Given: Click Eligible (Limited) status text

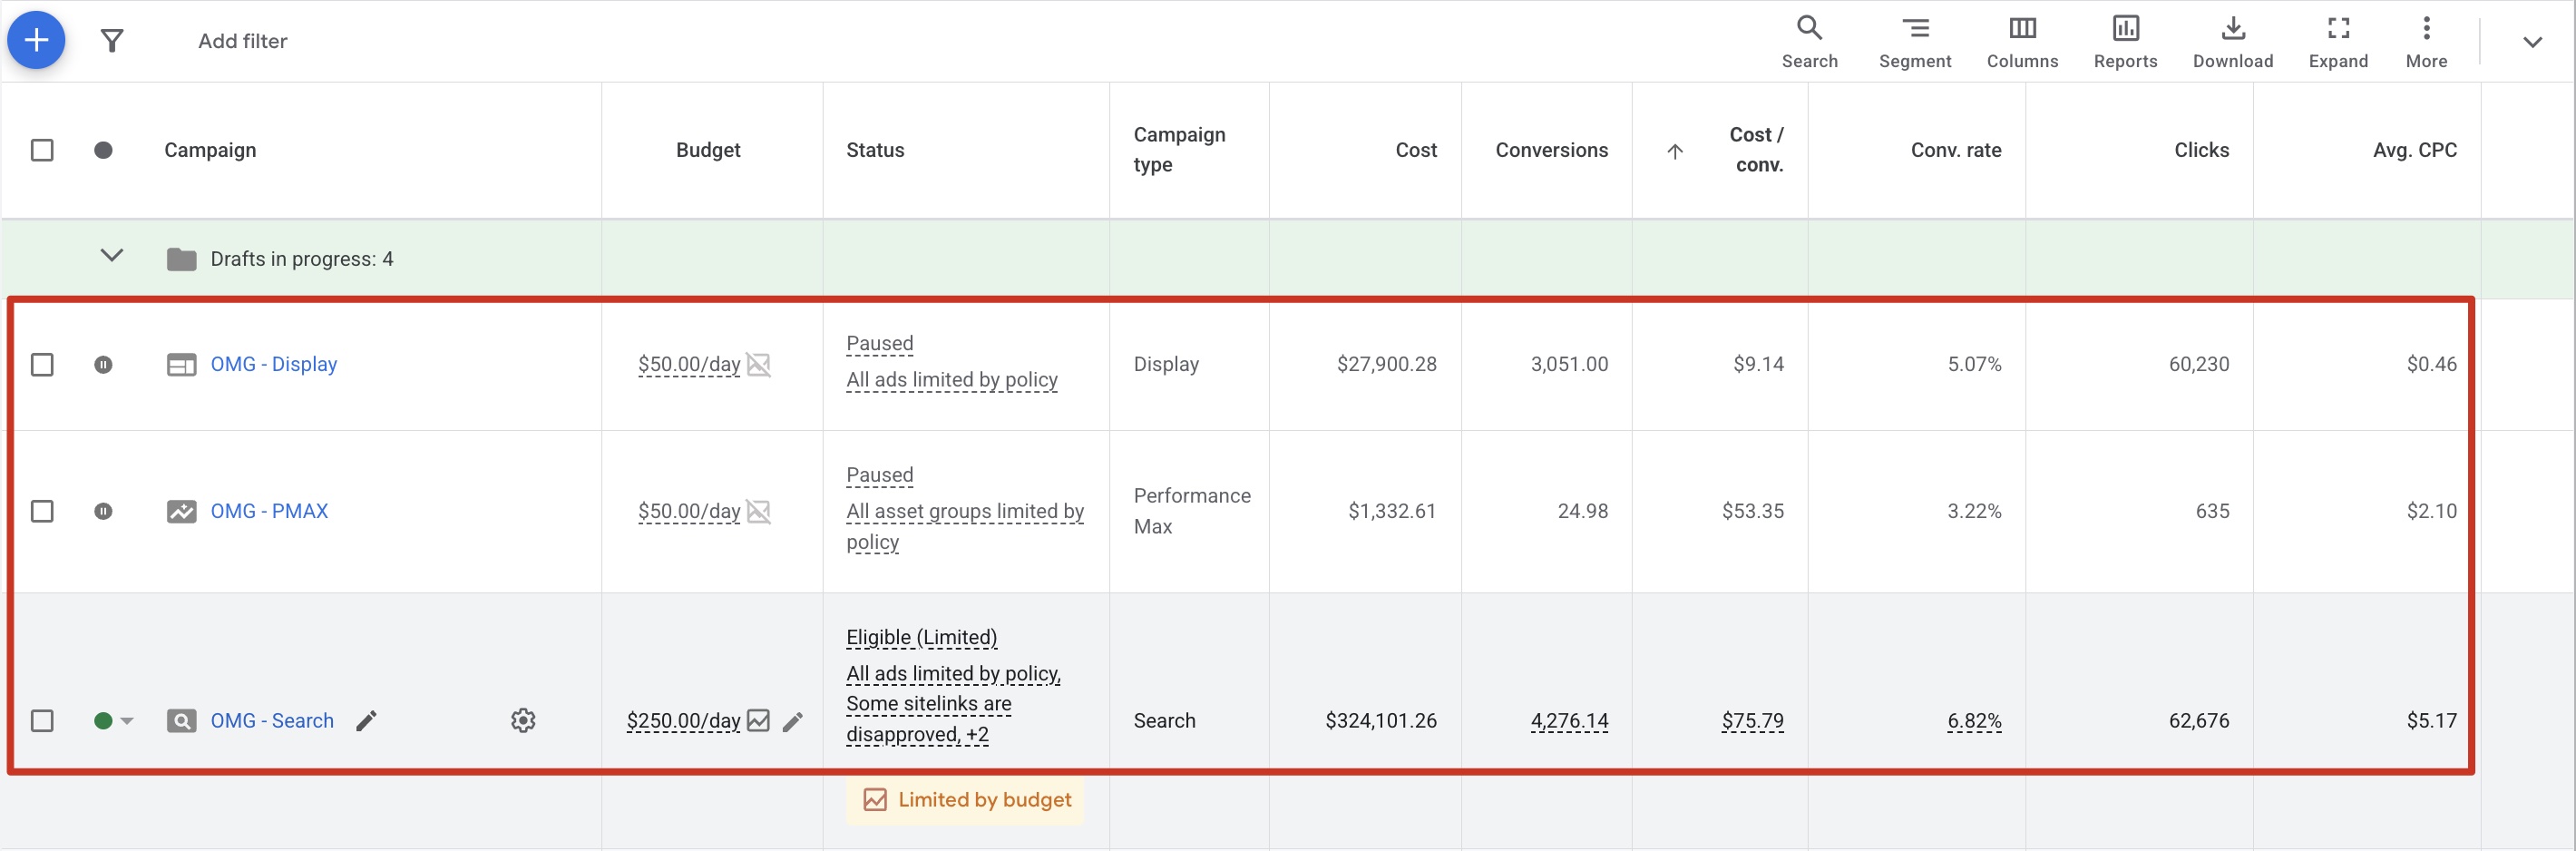Looking at the screenshot, I should click(x=921, y=638).
